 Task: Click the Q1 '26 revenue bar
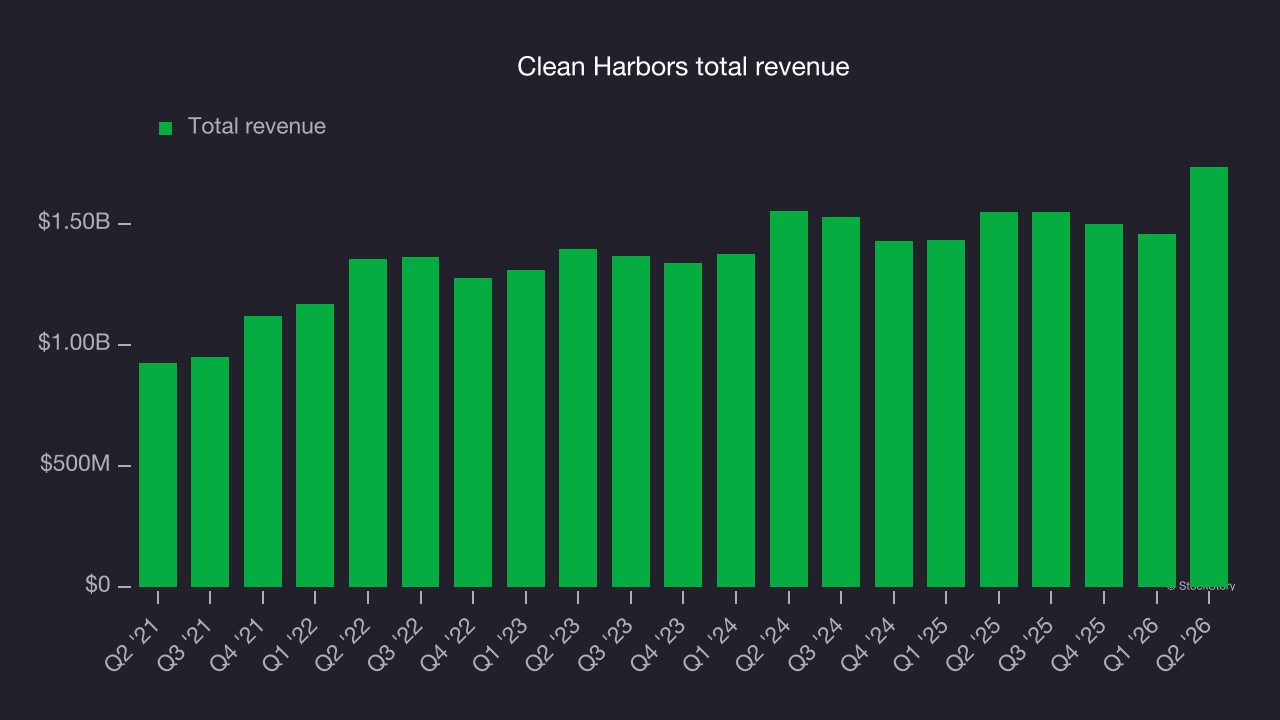(x=1157, y=410)
